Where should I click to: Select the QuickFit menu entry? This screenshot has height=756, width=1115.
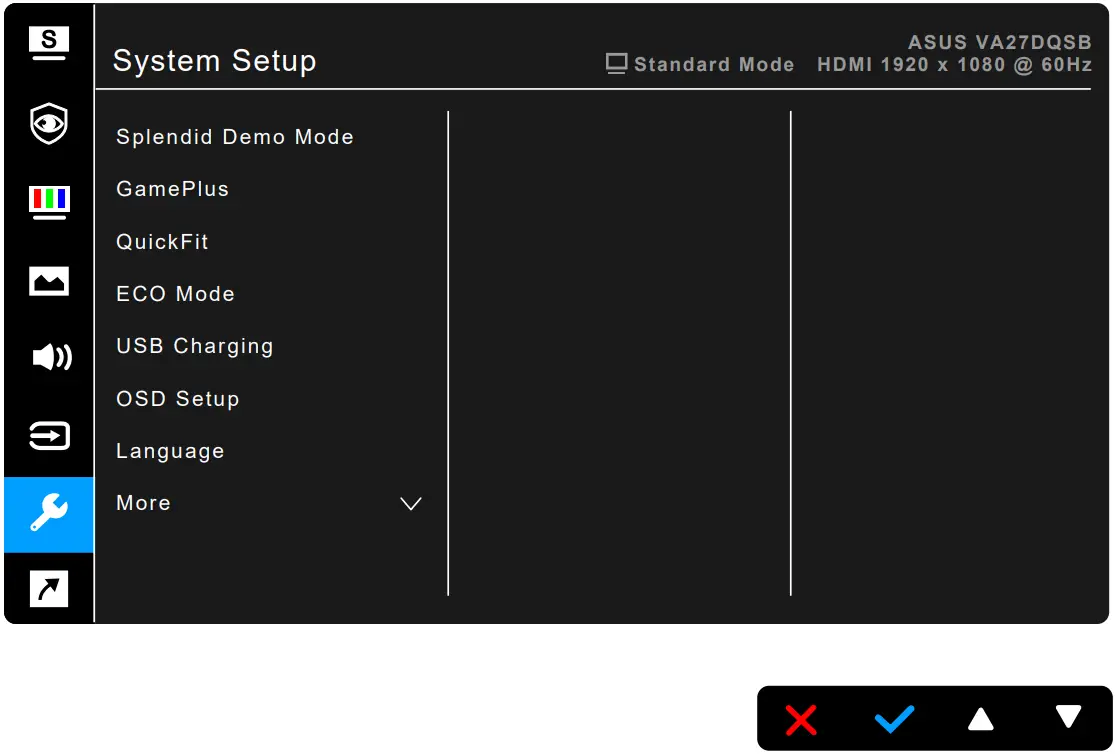(x=161, y=241)
